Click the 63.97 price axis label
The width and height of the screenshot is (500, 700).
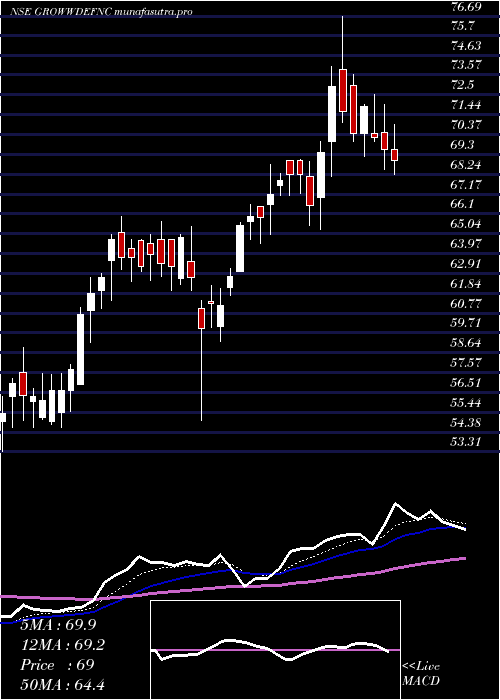pos(467,244)
